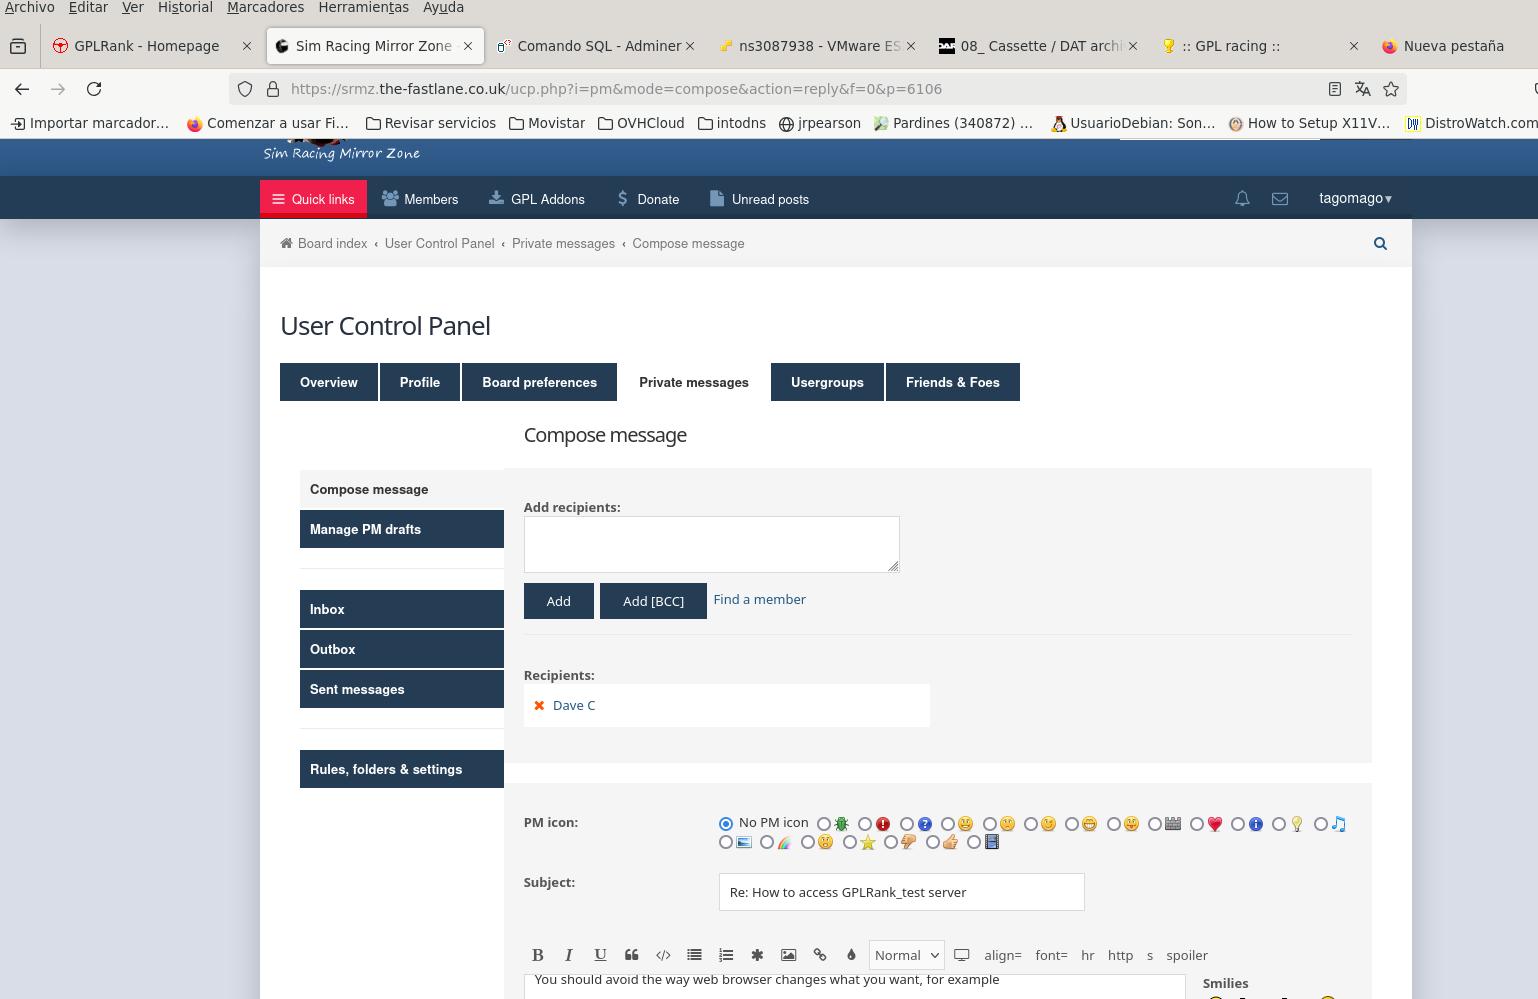The image size is (1538, 999).
Task: Click the insert image toolbar icon
Action: click(788, 955)
